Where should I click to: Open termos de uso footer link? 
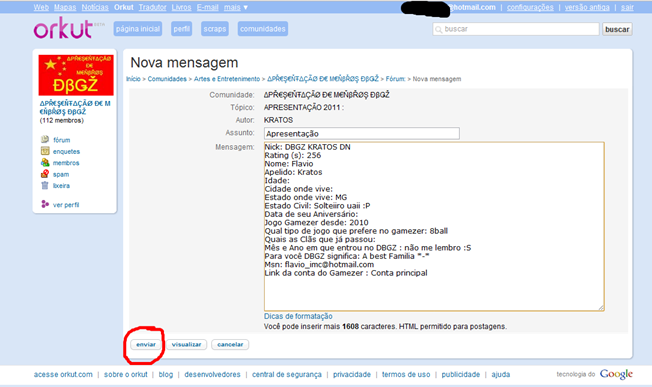pos(406,374)
